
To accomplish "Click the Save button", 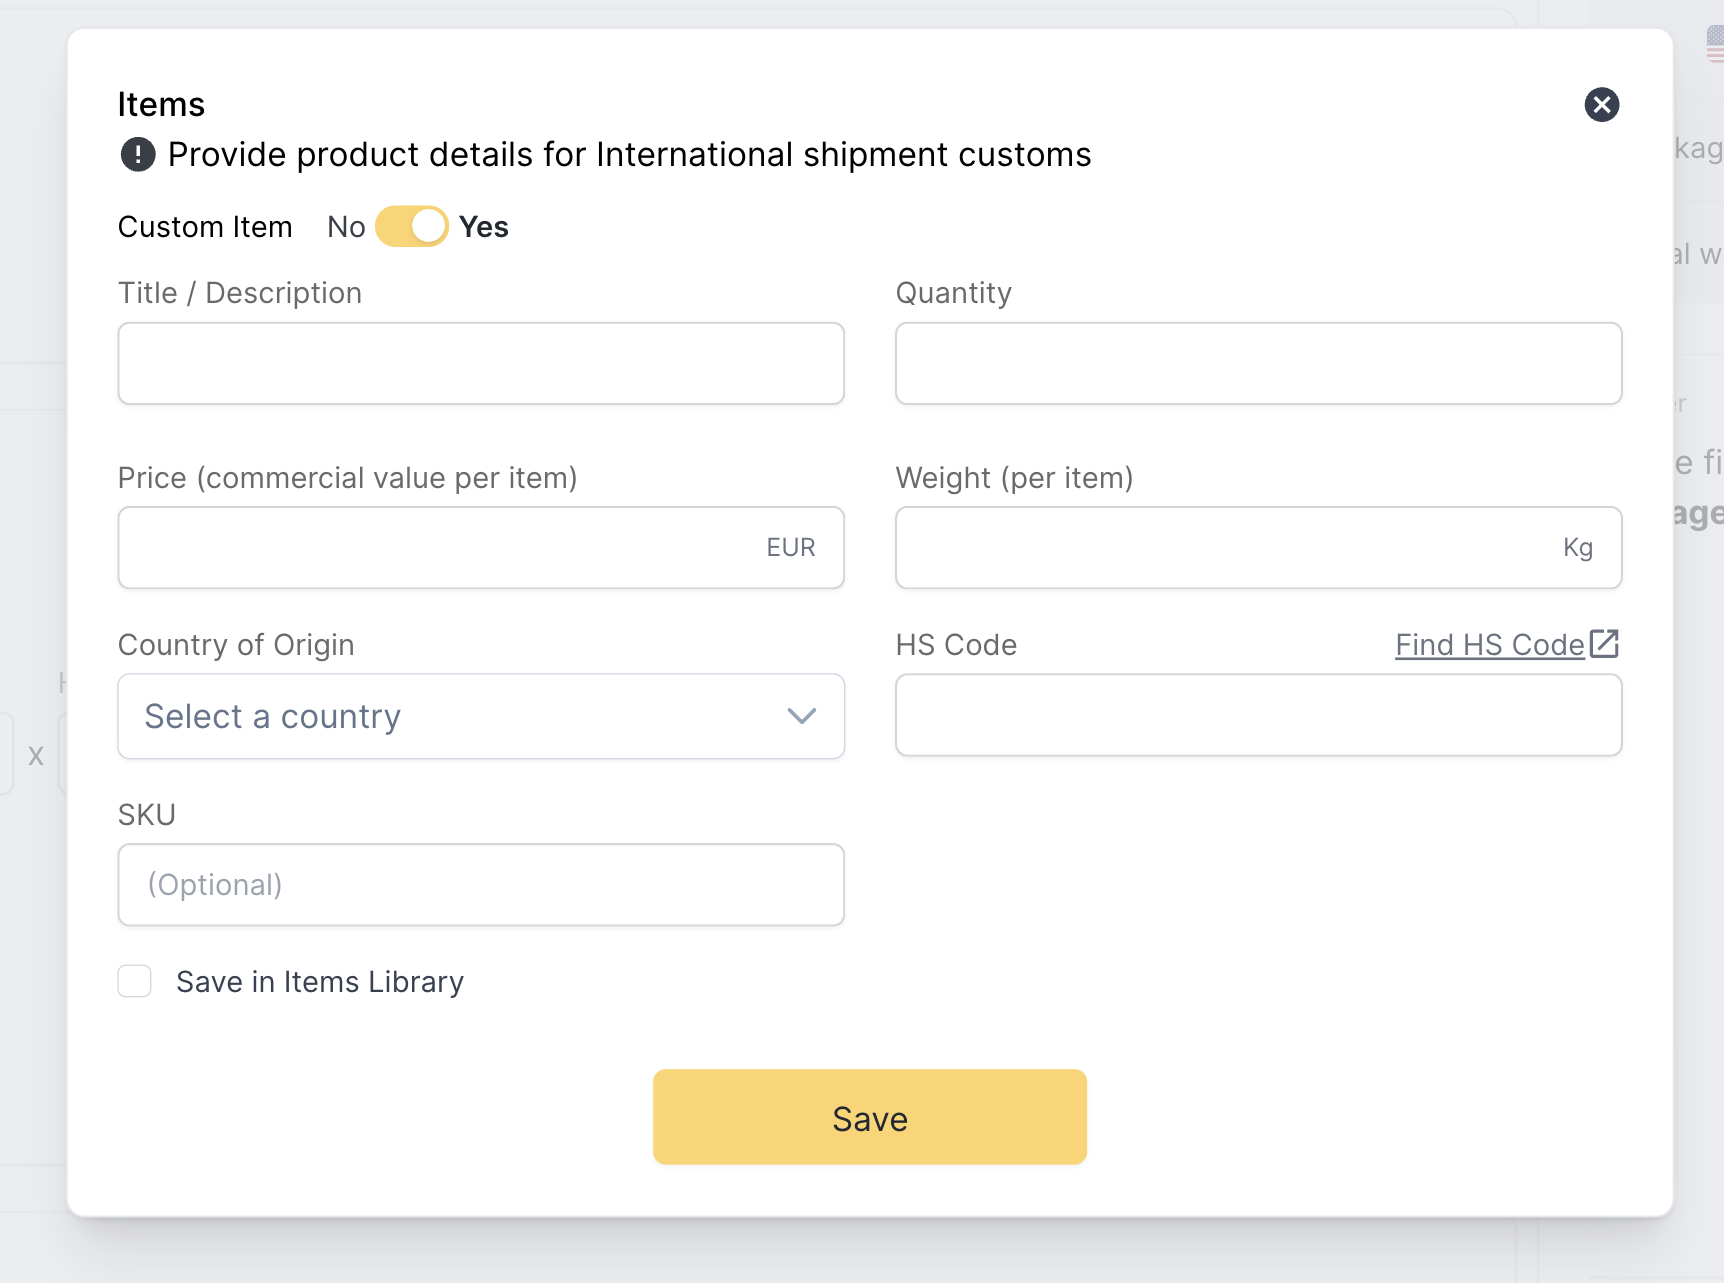I will [869, 1117].
